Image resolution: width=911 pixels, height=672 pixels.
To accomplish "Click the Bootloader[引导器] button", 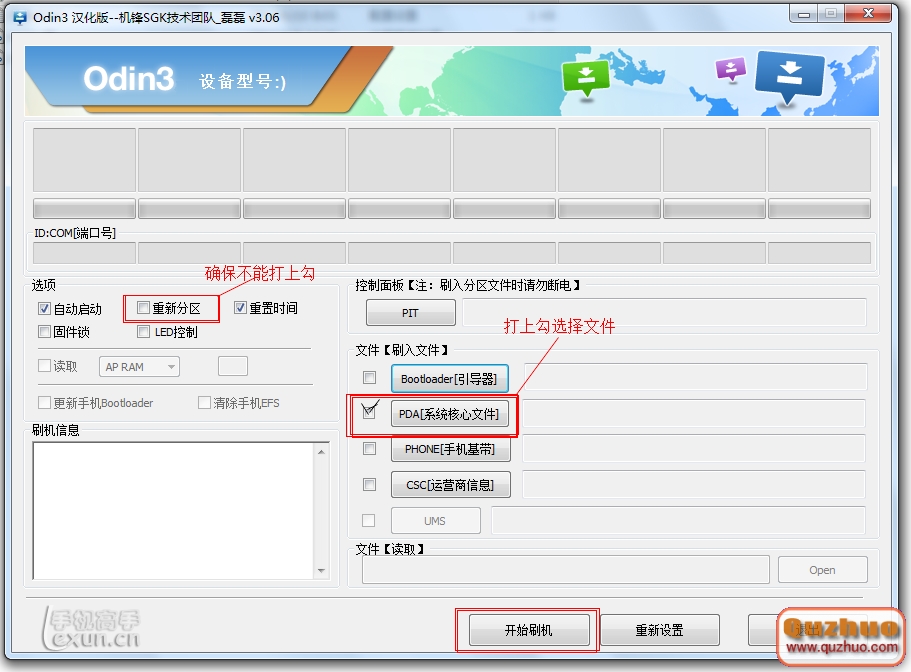I will point(449,379).
